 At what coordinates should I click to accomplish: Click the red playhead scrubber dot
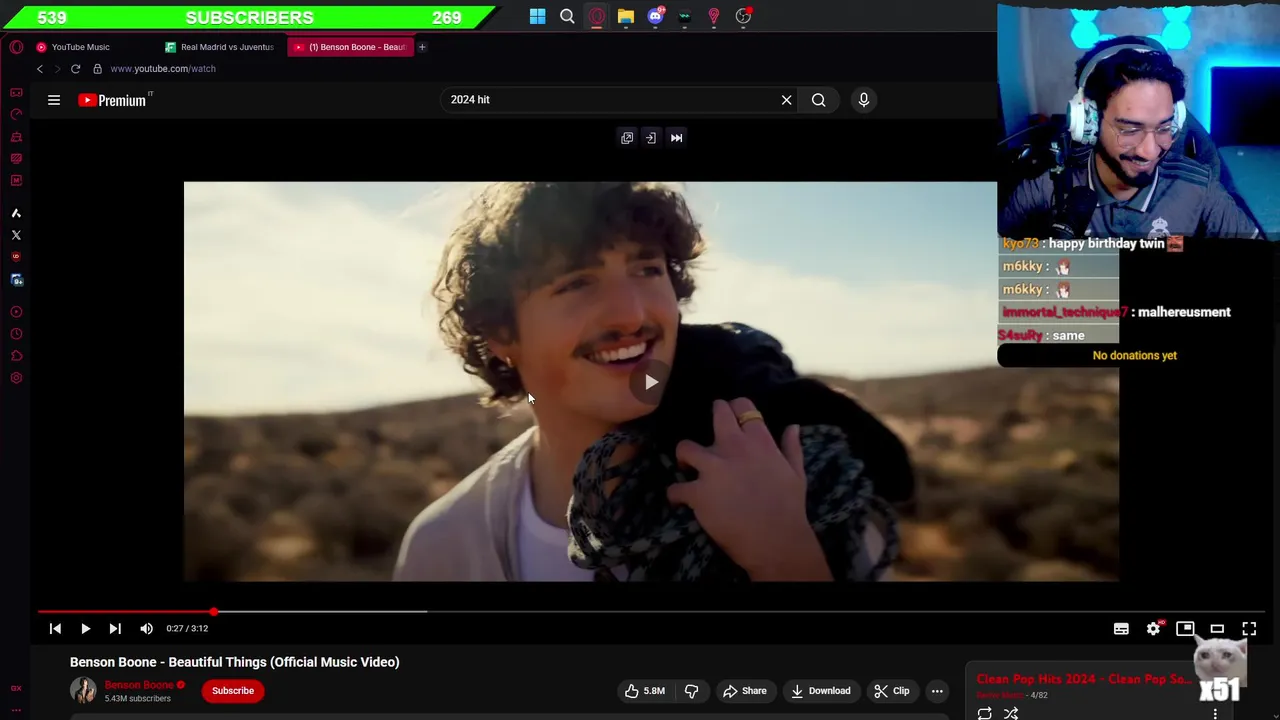tap(214, 611)
